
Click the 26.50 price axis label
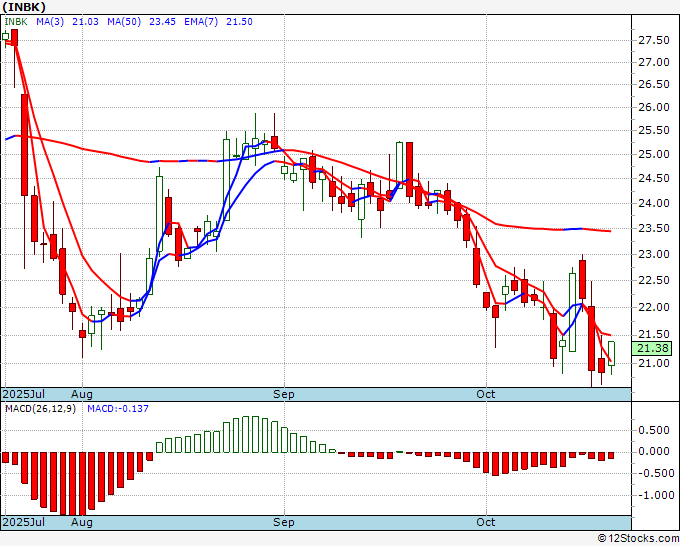pyautogui.click(x=654, y=85)
